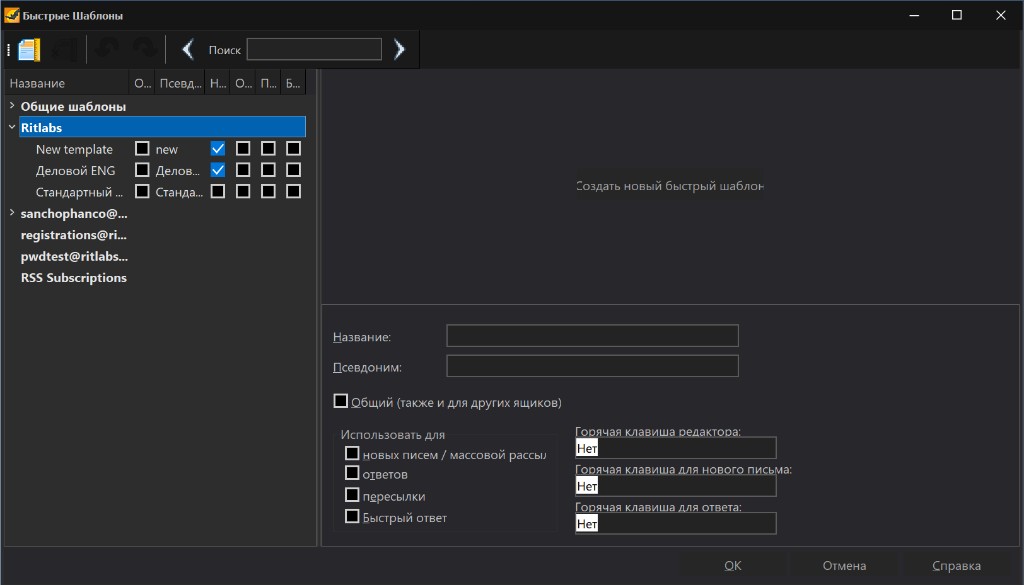Click the П... column header

(x=268, y=83)
